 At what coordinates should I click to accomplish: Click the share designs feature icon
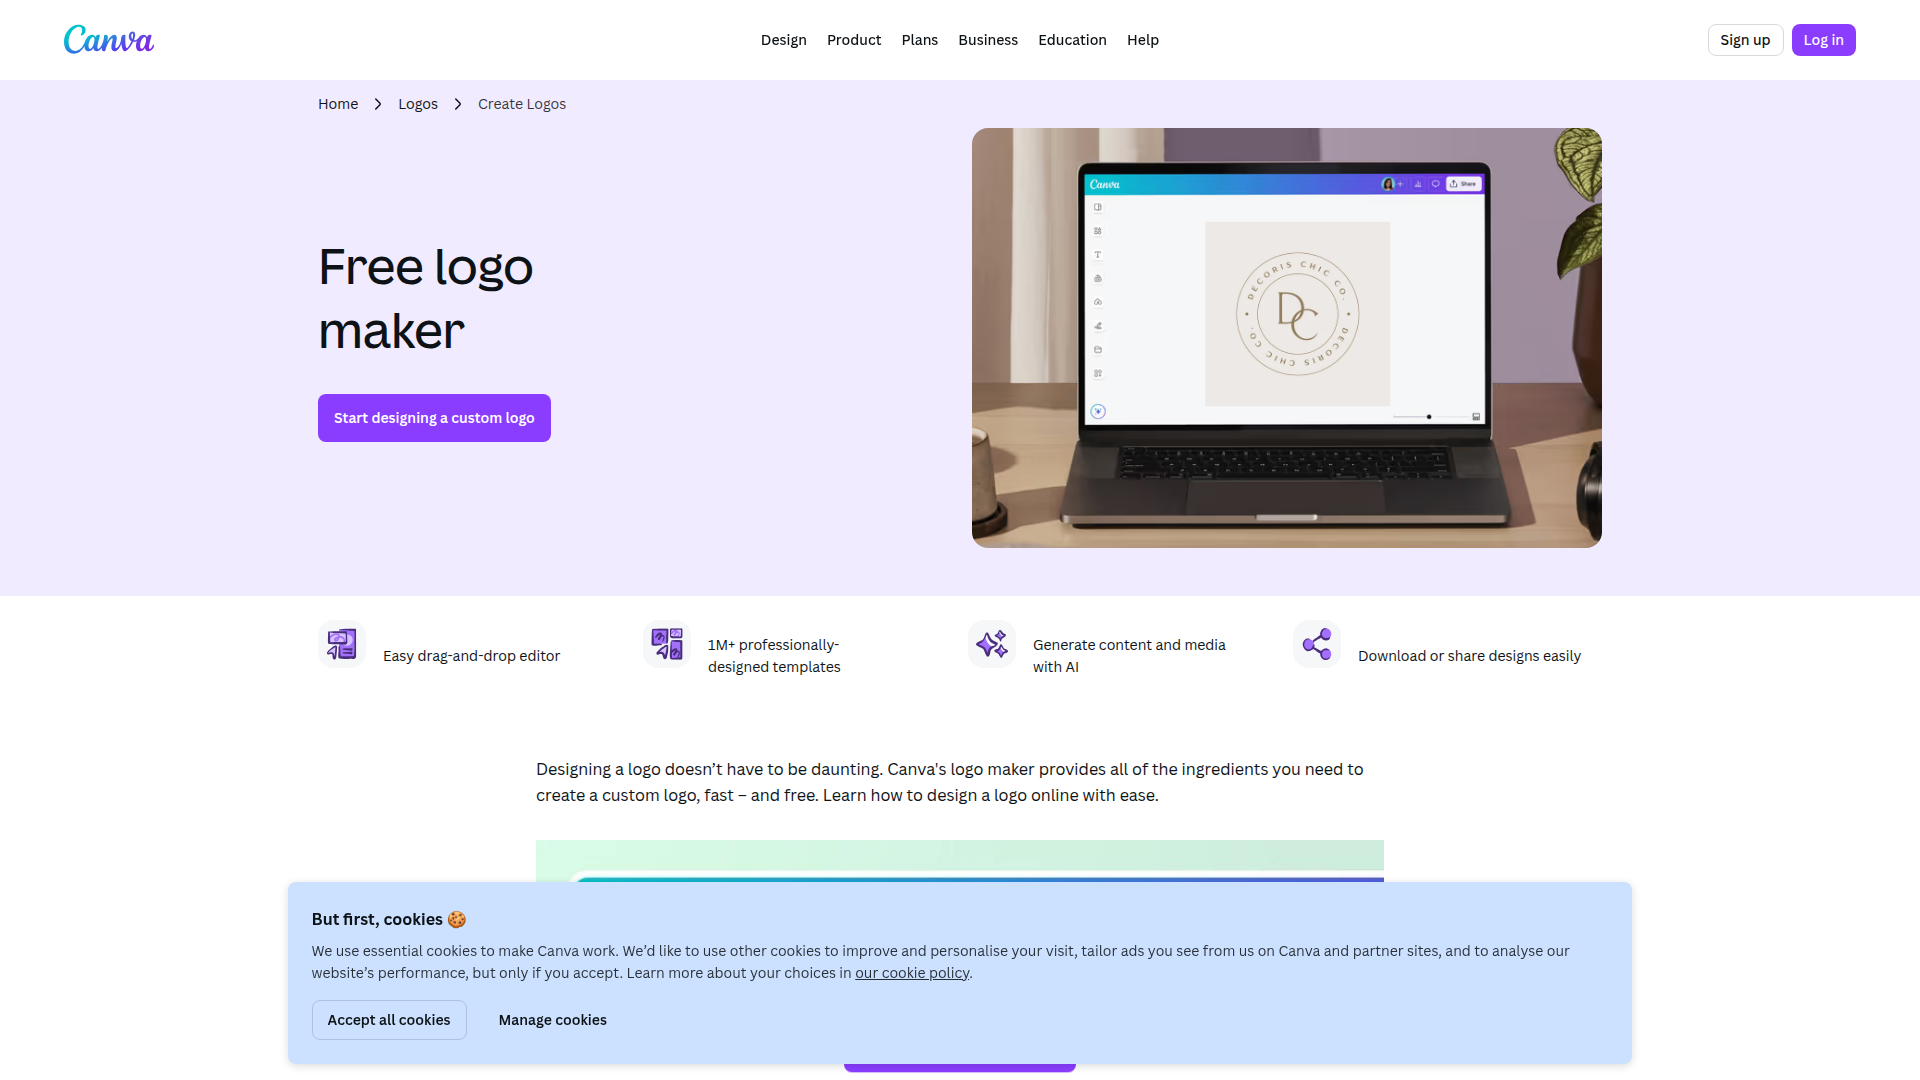point(1317,644)
